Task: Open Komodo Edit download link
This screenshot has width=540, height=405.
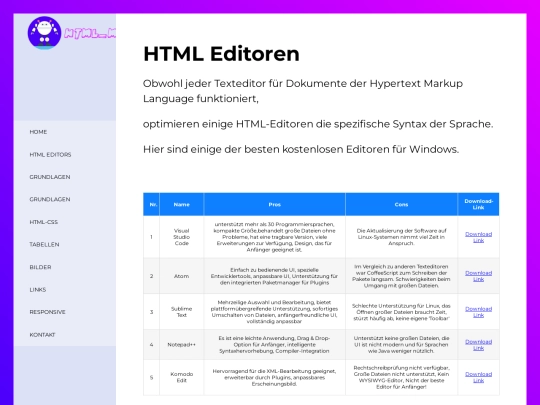Action: [x=478, y=377]
